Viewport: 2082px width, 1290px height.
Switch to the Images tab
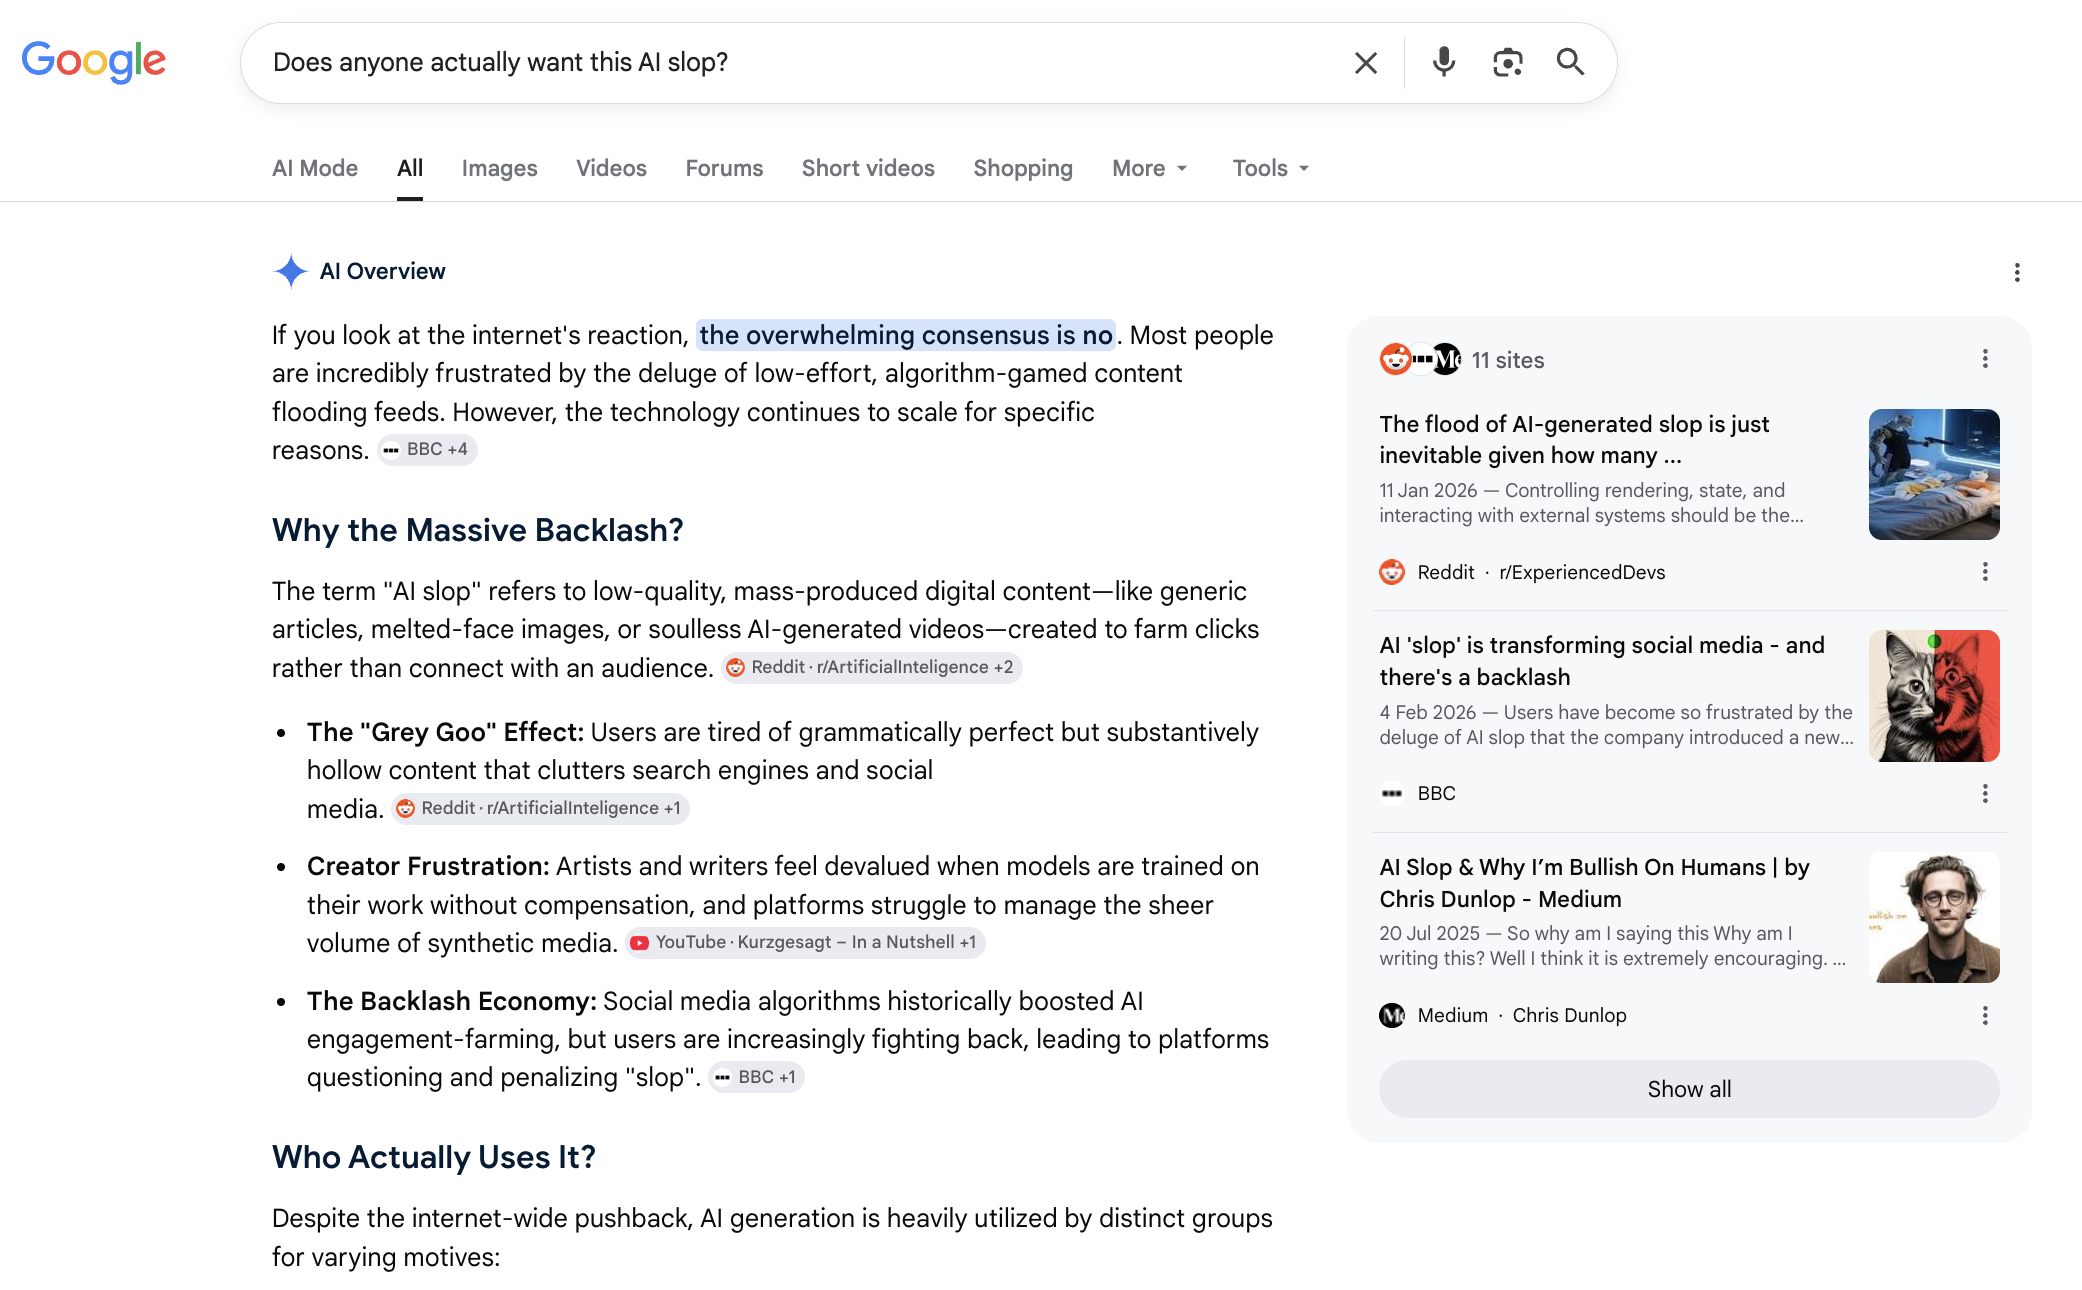pyautogui.click(x=499, y=168)
